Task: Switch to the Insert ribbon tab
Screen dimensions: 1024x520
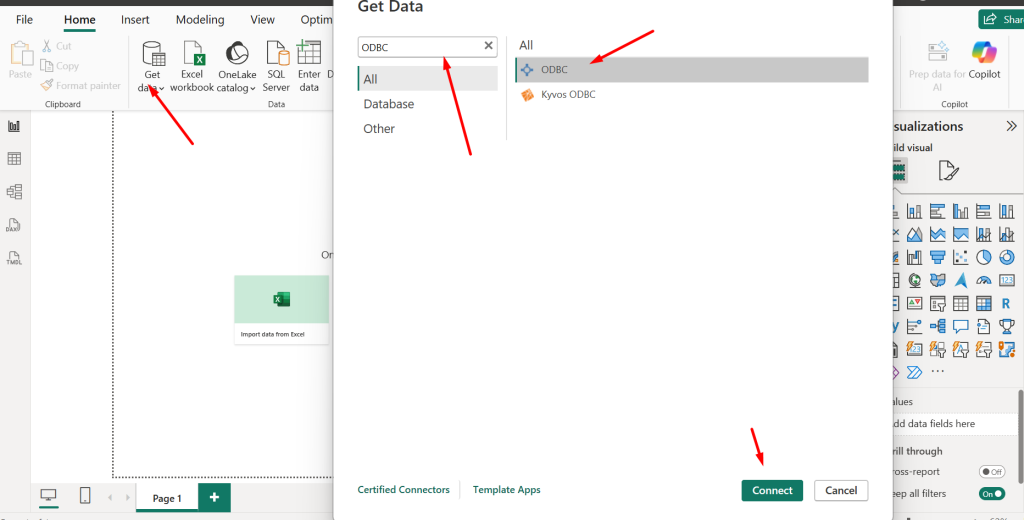Action: click(135, 20)
